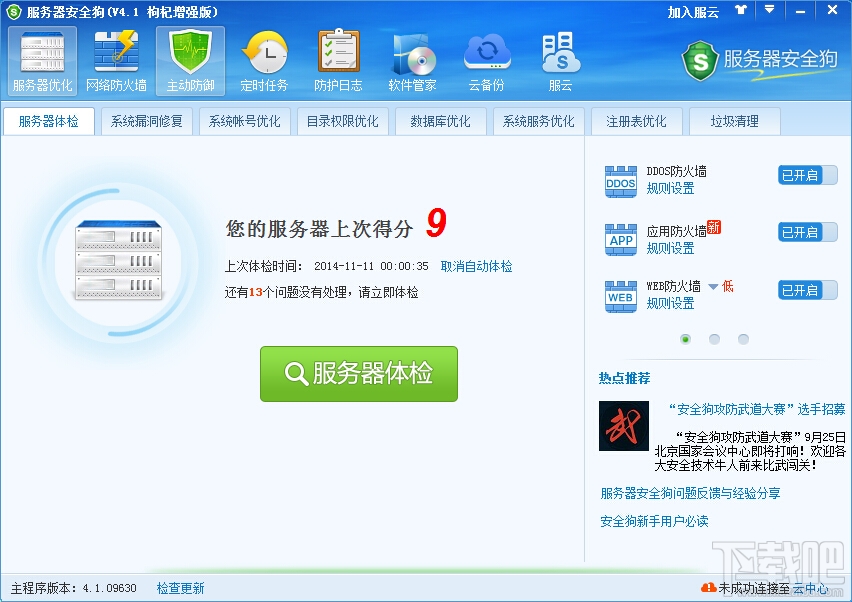The height and width of the screenshot is (602, 852).
Task: Open the 服务器优化 toolbar icon
Action: (x=42, y=61)
